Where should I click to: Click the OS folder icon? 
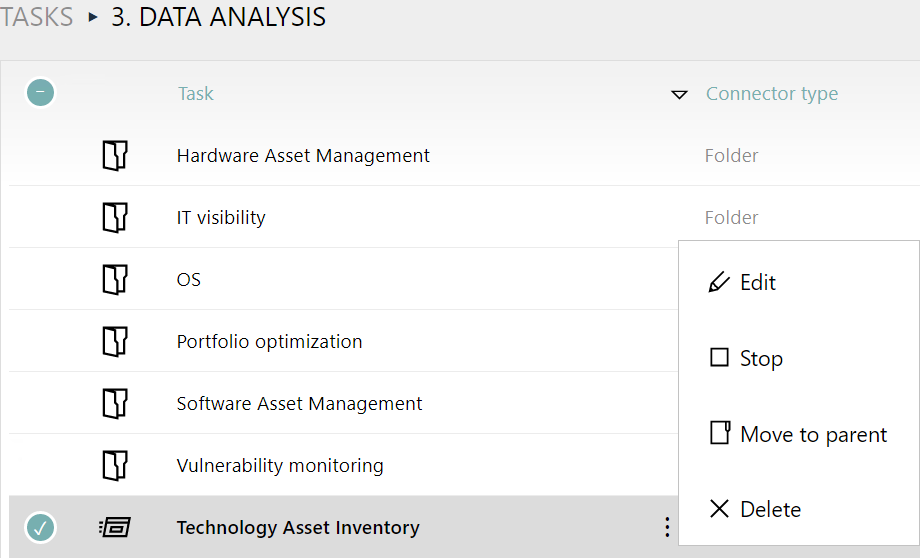coord(116,280)
